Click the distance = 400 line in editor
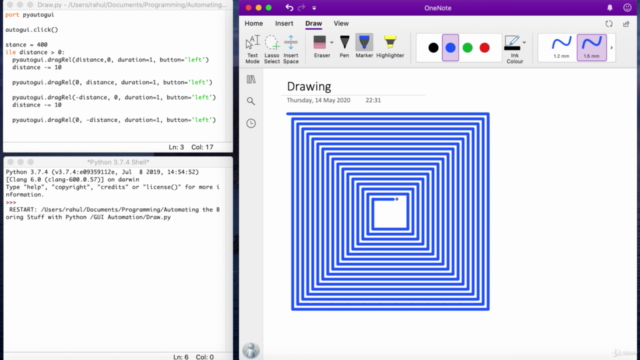 pos(27,44)
